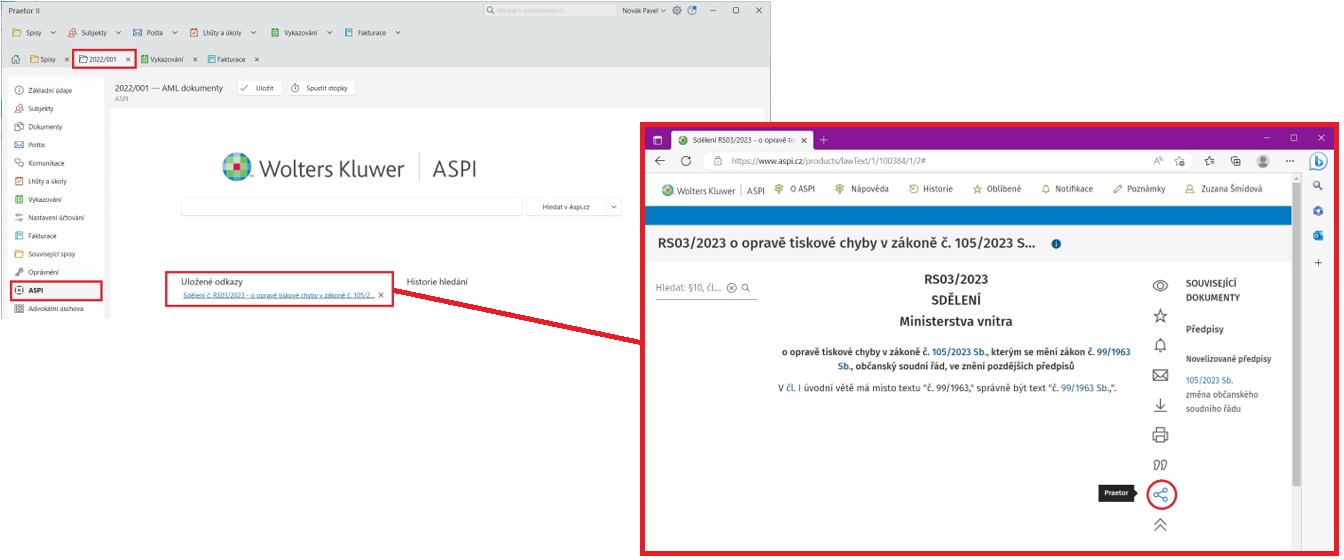Click the notification bell icon beside document

click(1160, 346)
